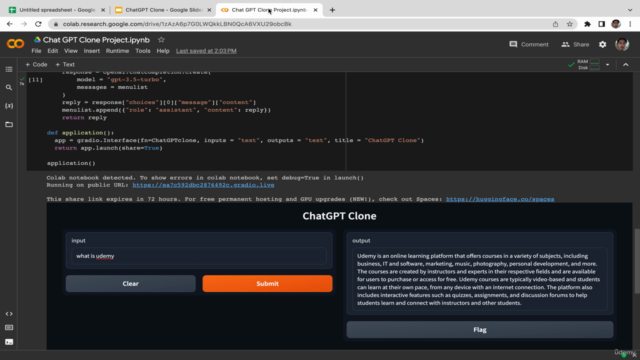This screenshot has height=360, width=640.
Task: Open the File menu
Action: pos(36,51)
